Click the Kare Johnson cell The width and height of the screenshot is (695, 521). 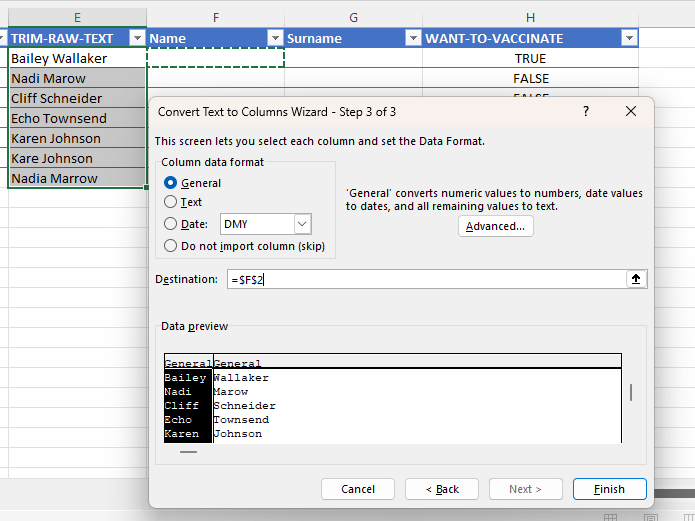click(77, 158)
